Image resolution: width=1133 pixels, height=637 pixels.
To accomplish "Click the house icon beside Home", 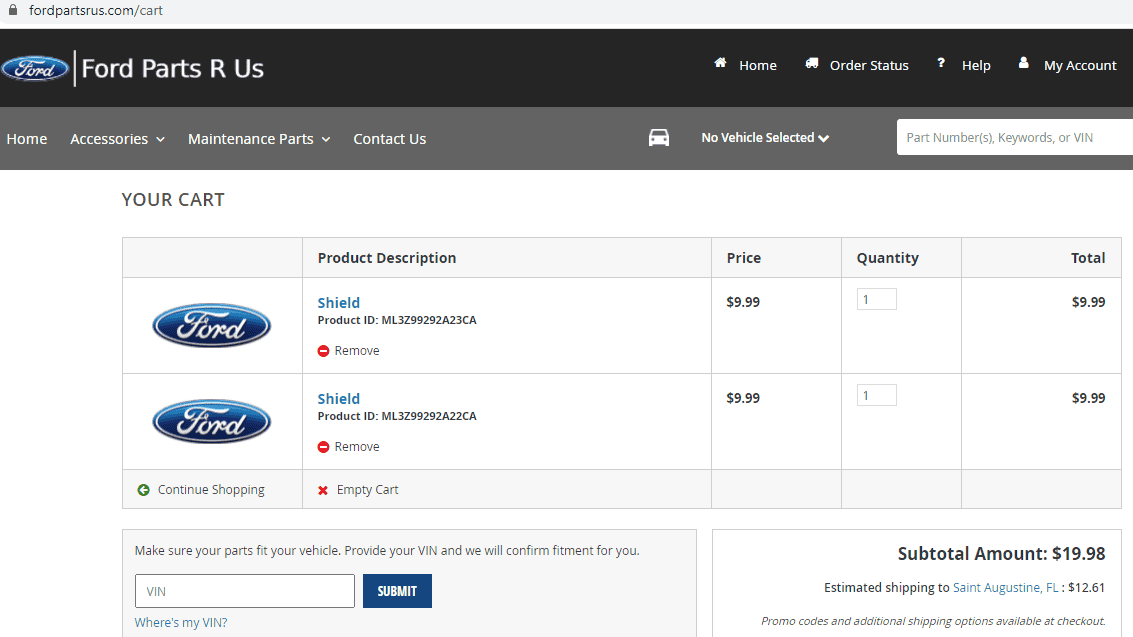I will pos(720,63).
